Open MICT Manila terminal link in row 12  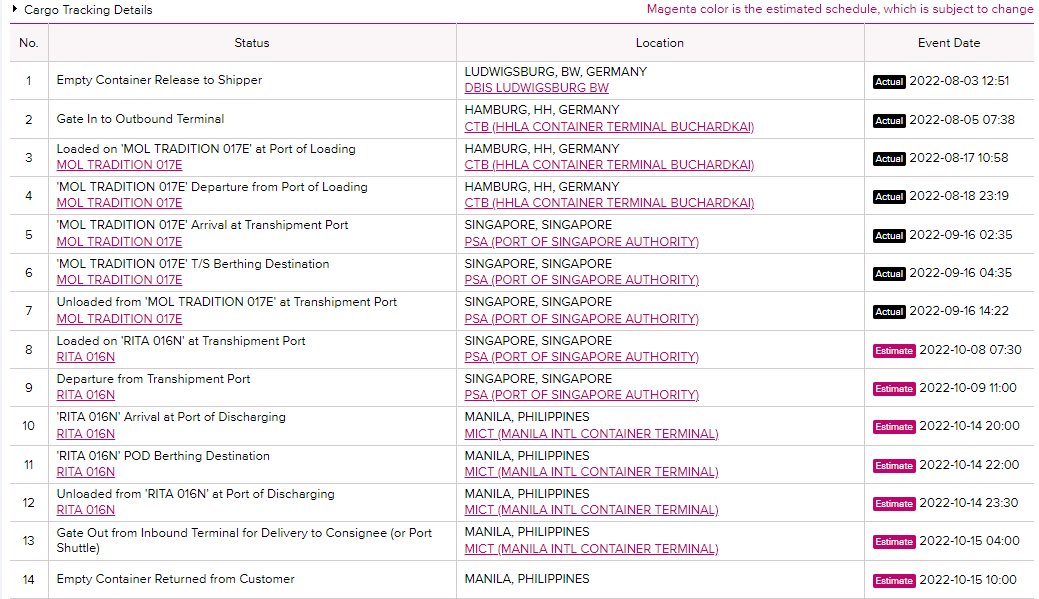591,510
